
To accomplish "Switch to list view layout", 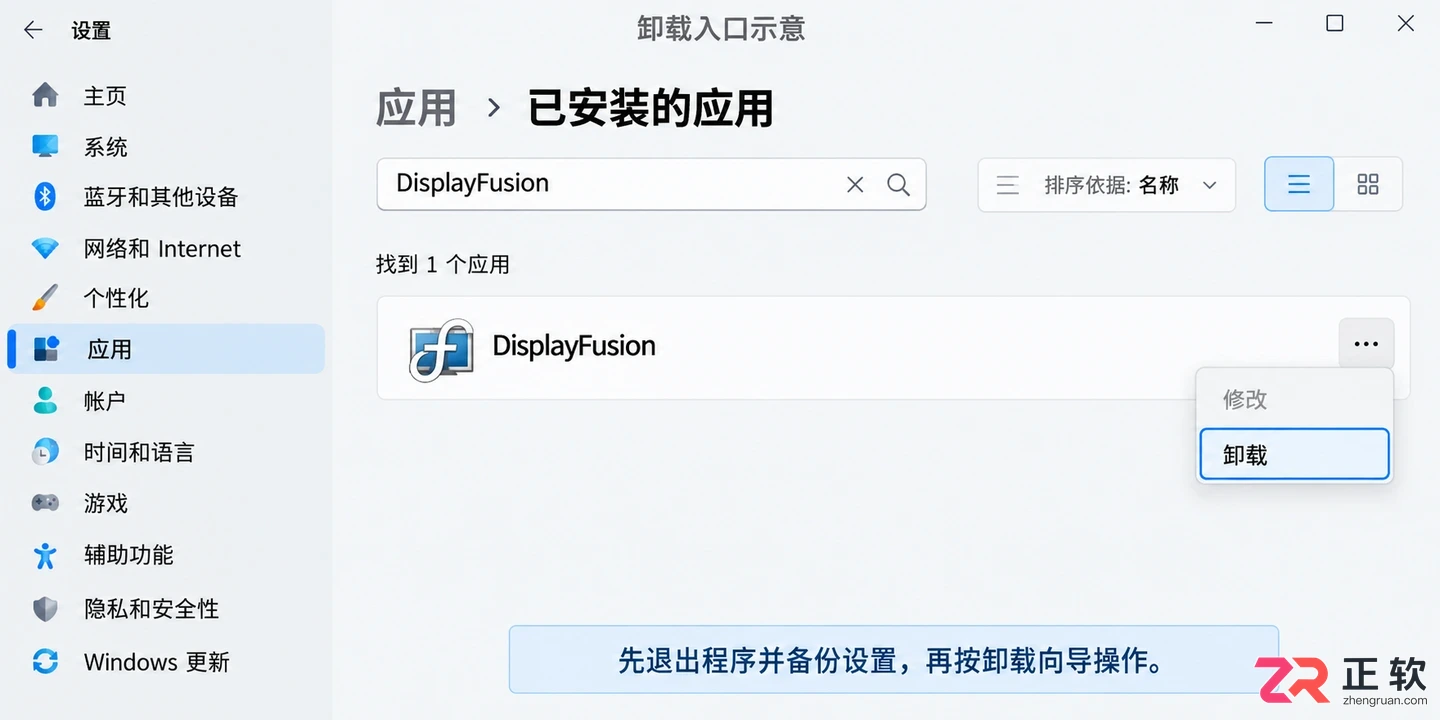I will pos(1299,184).
